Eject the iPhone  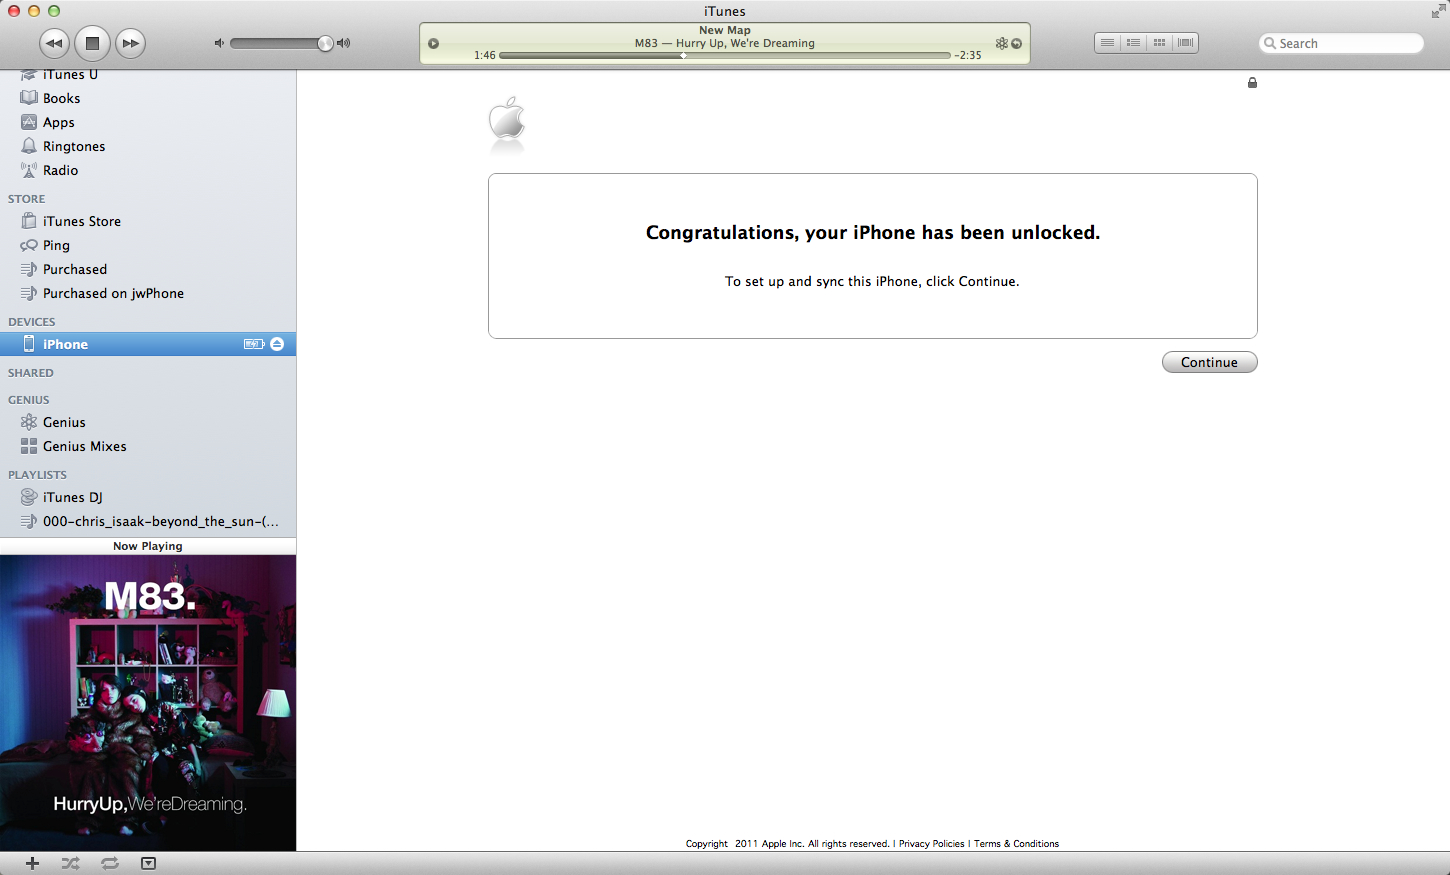coord(277,344)
